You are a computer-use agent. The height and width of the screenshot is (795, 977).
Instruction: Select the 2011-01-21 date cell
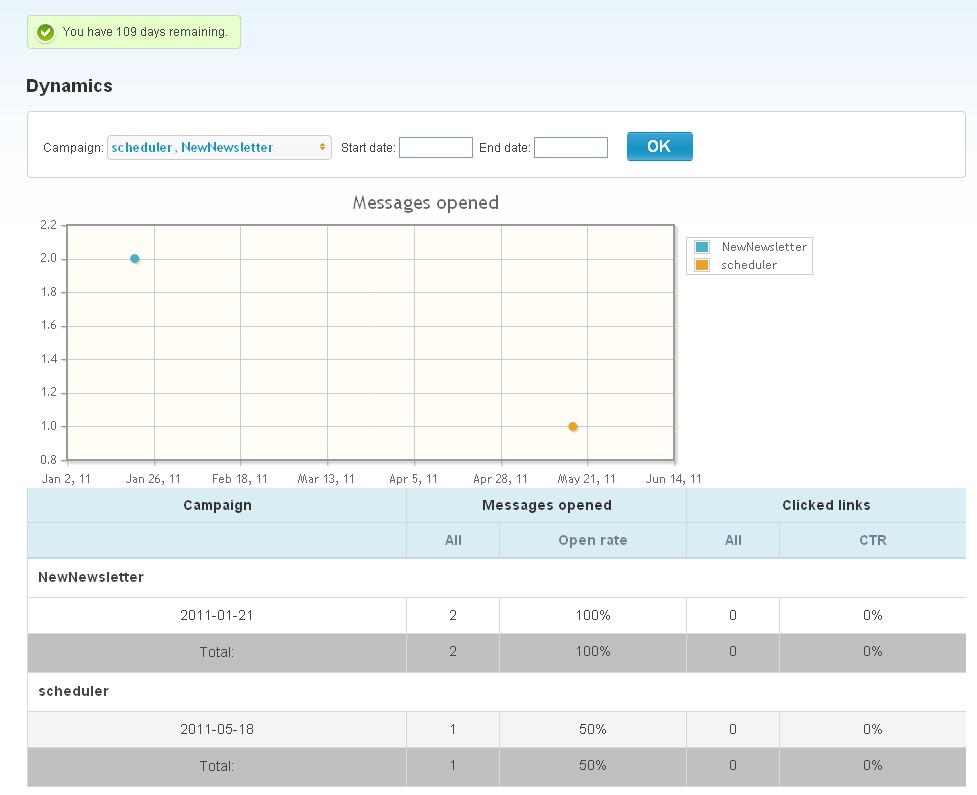click(x=217, y=616)
